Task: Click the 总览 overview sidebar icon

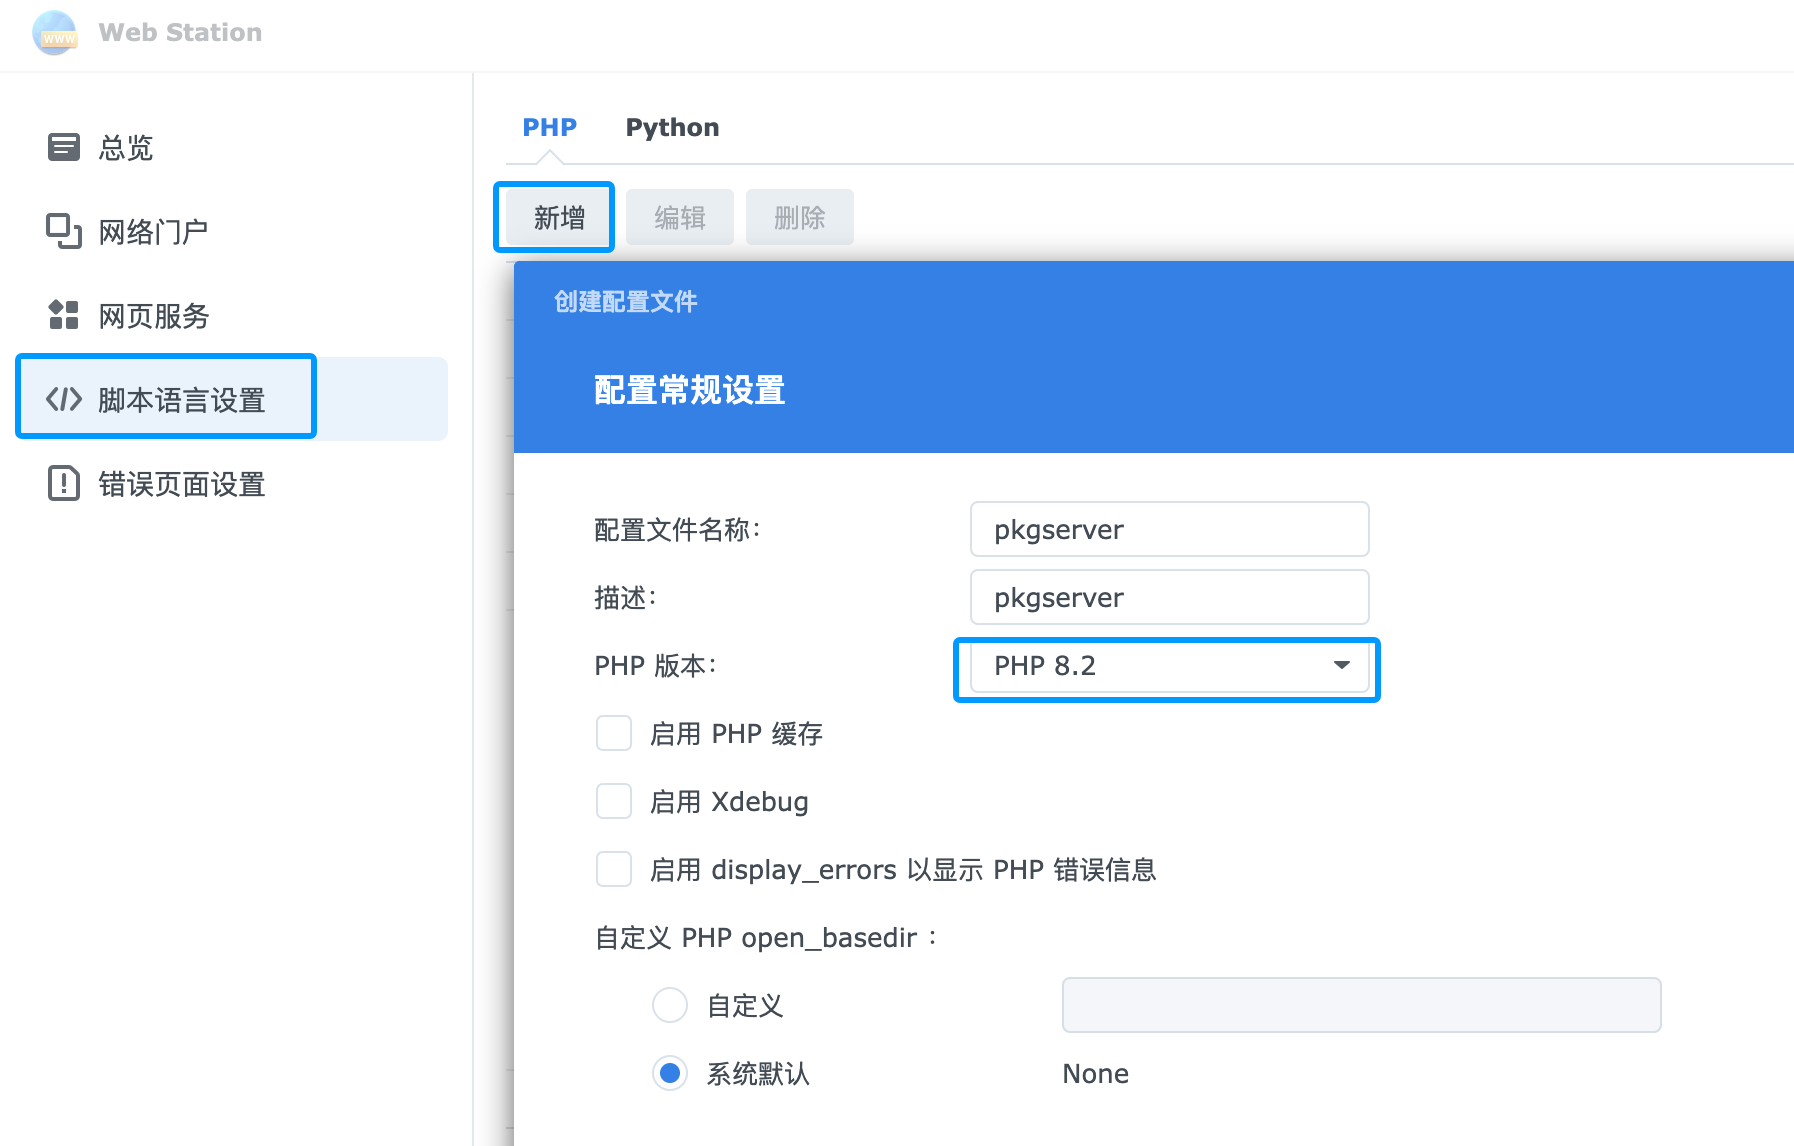Action: pos(64,147)
